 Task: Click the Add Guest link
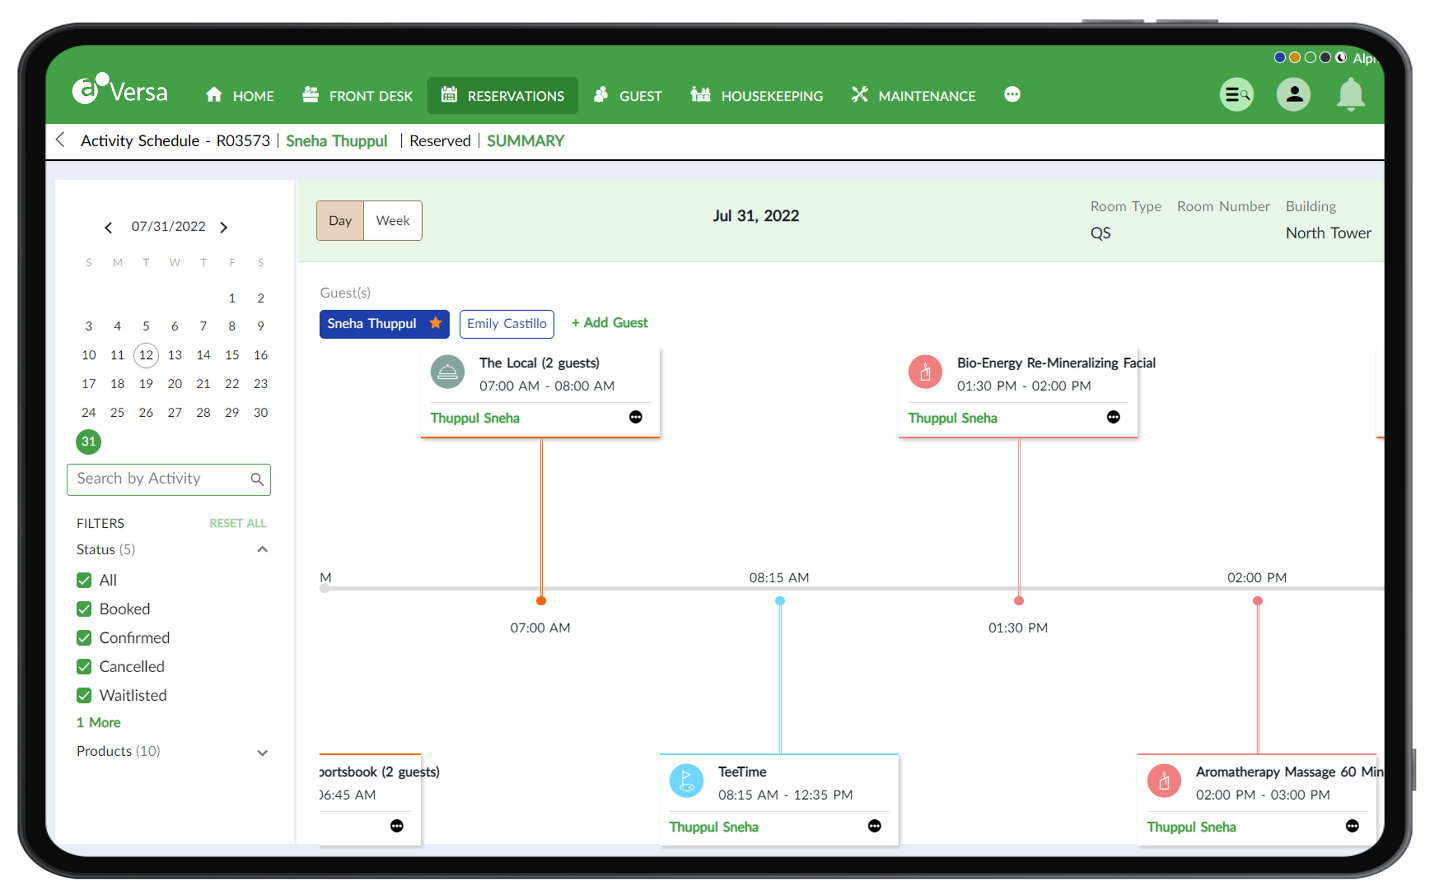609,323
